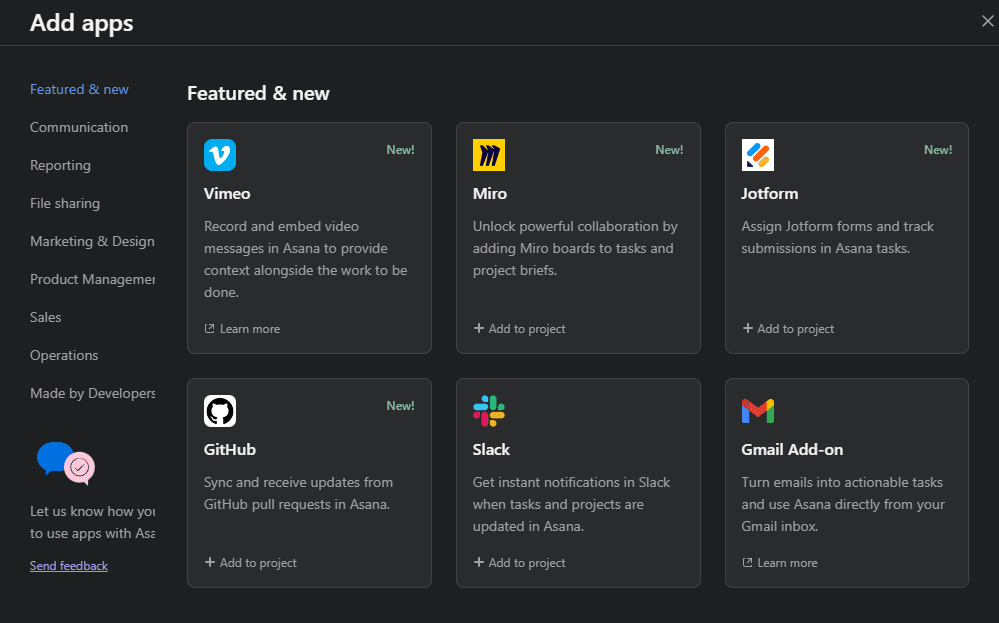Click the Gmail app logo

click(x=758, y=411)
